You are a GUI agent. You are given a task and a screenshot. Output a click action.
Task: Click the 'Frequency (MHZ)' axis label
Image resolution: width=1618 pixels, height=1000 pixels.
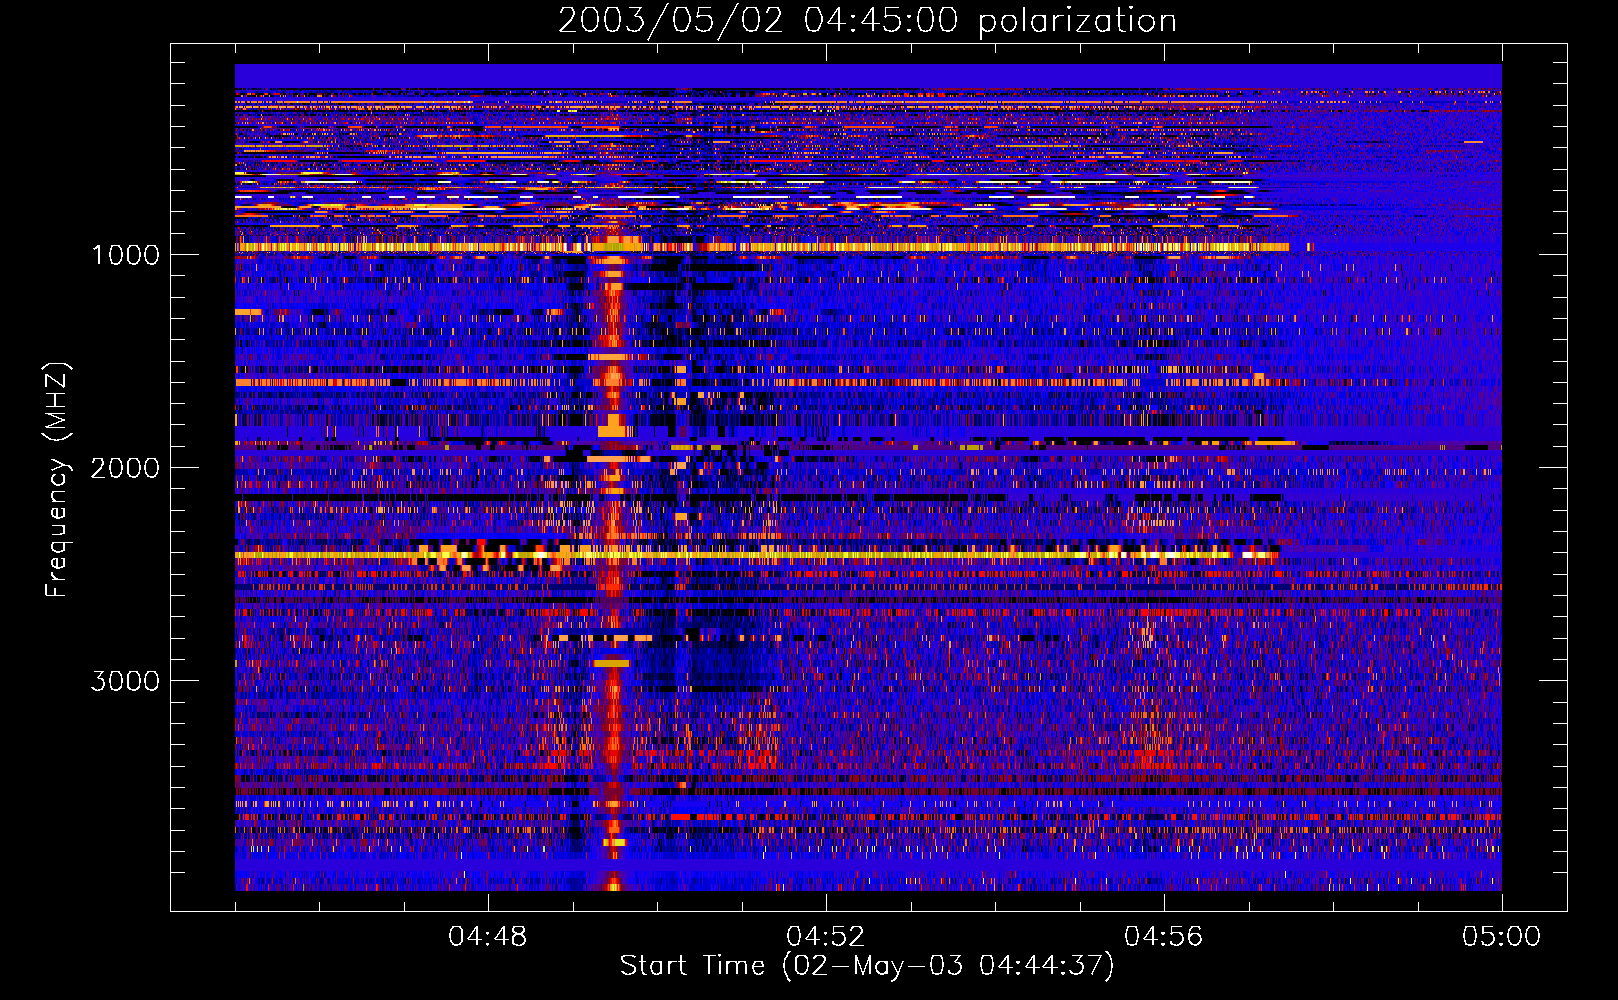57,480
